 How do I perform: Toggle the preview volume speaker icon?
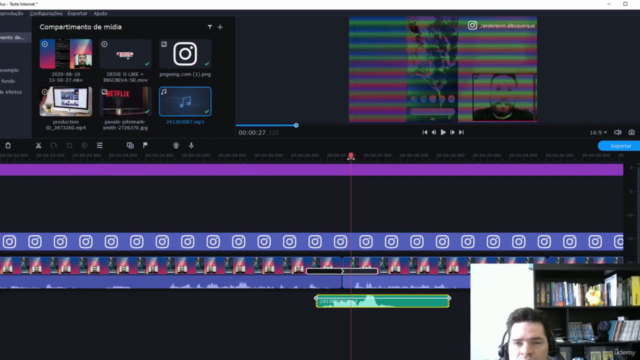click(618, 132)
